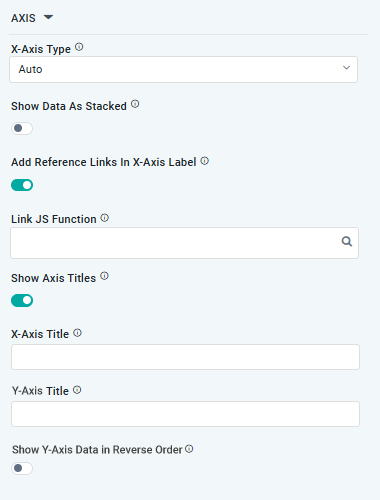Turn off Show Axis Titles switch
This screenshot has width=380, height=500.
point(22,300)
